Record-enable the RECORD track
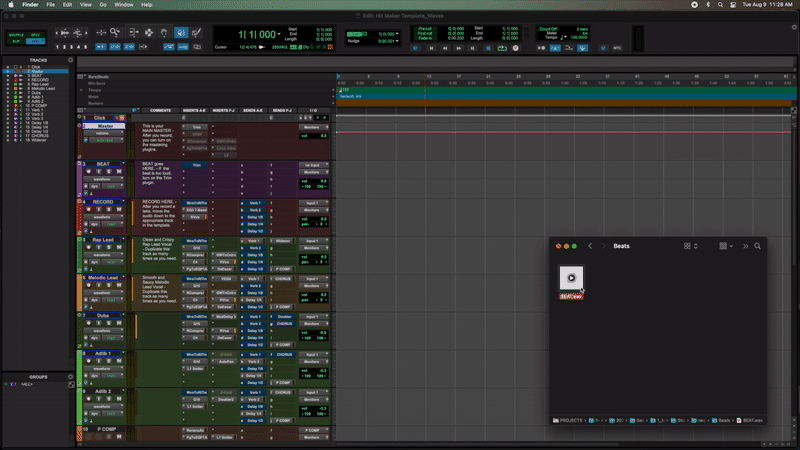 pyautogui.click(x=87, y=211)
